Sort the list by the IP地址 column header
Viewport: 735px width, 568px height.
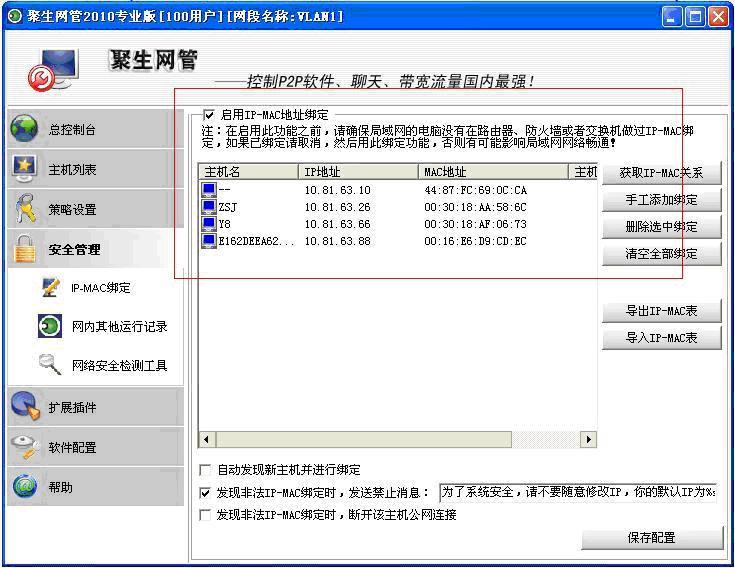tap(358, 172)
